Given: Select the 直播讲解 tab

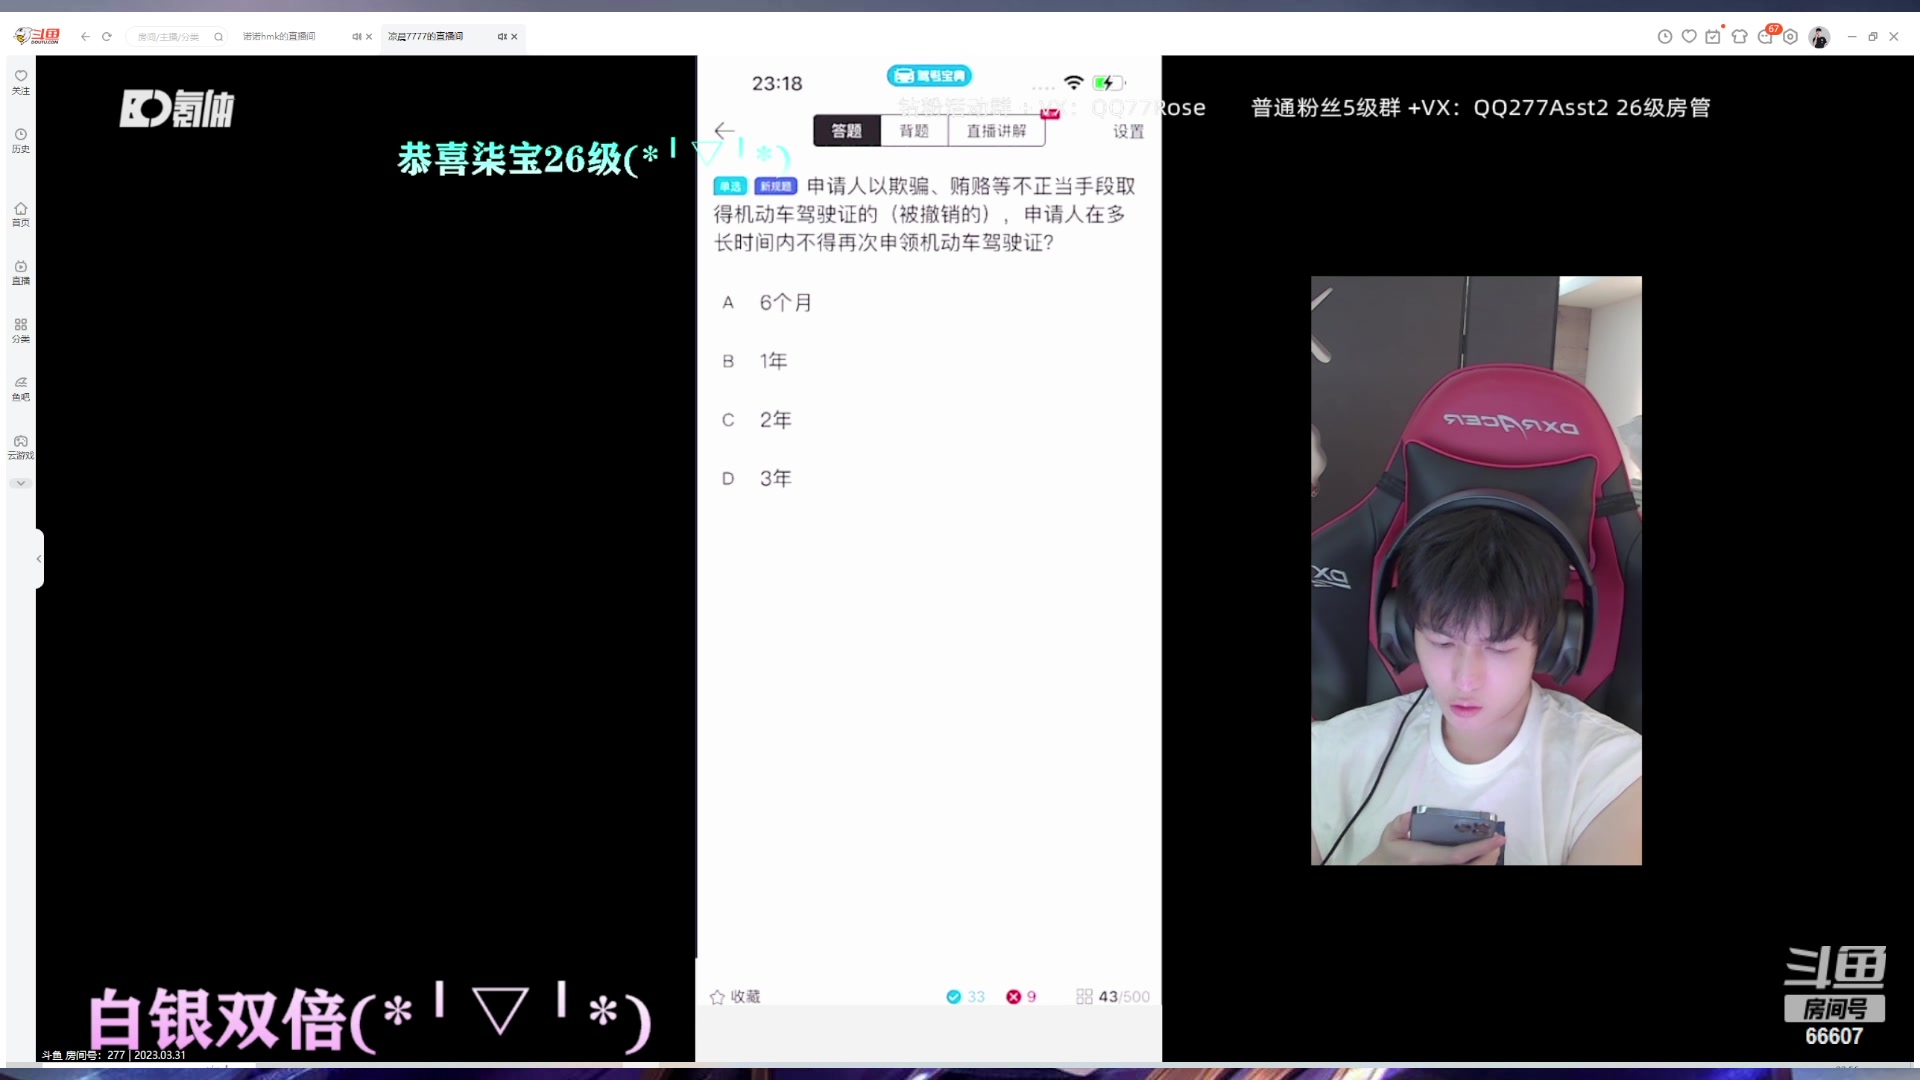Looking at the screenshot, I should (x=996, y=131).
